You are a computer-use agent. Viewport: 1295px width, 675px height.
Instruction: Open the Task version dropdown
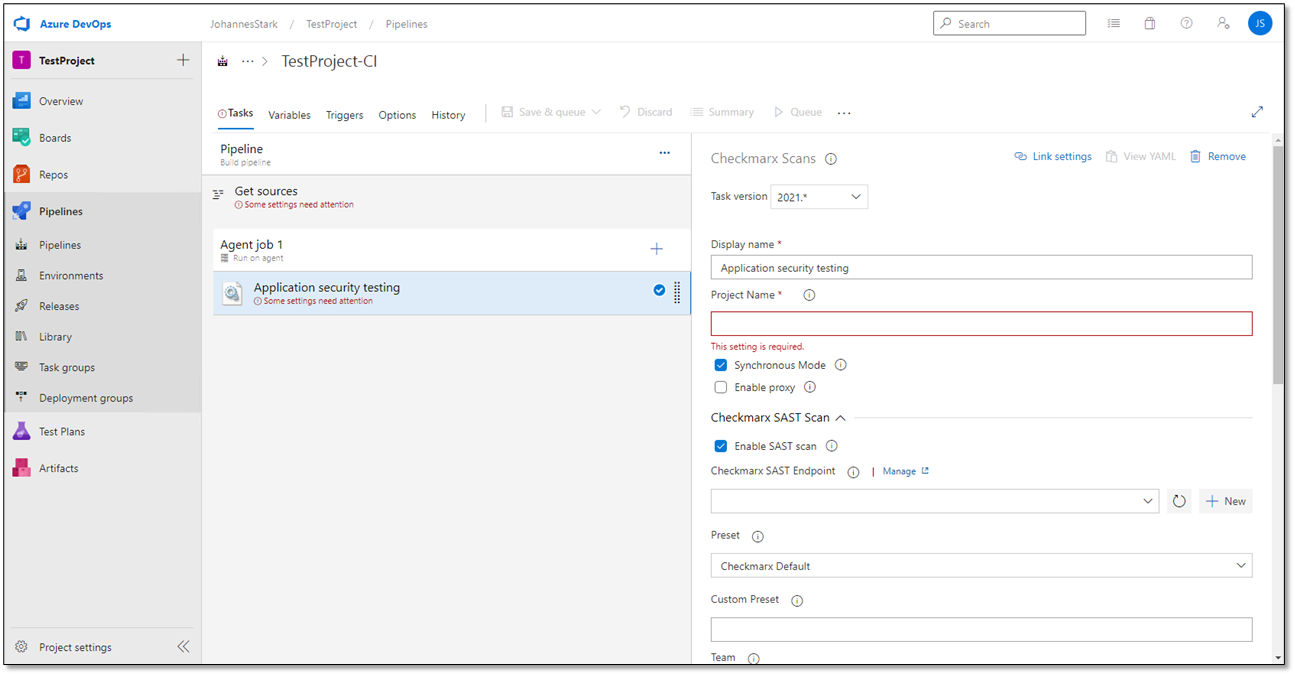(819, 197)
